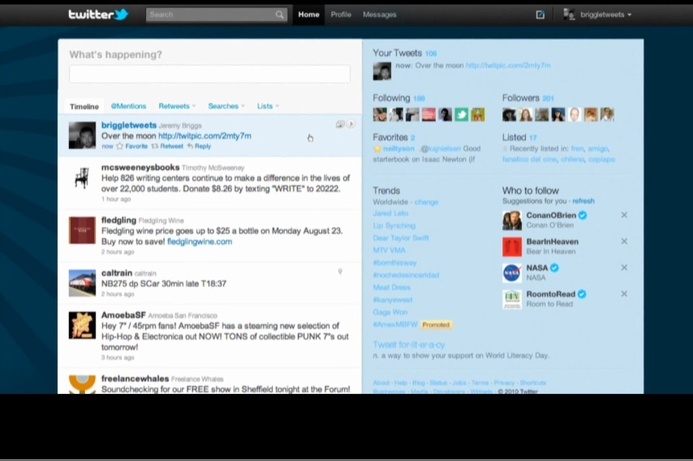Dismiss RoomtoRead follow suggestion
This screenshot has width=693, height=461.
(x=624, y=293)
